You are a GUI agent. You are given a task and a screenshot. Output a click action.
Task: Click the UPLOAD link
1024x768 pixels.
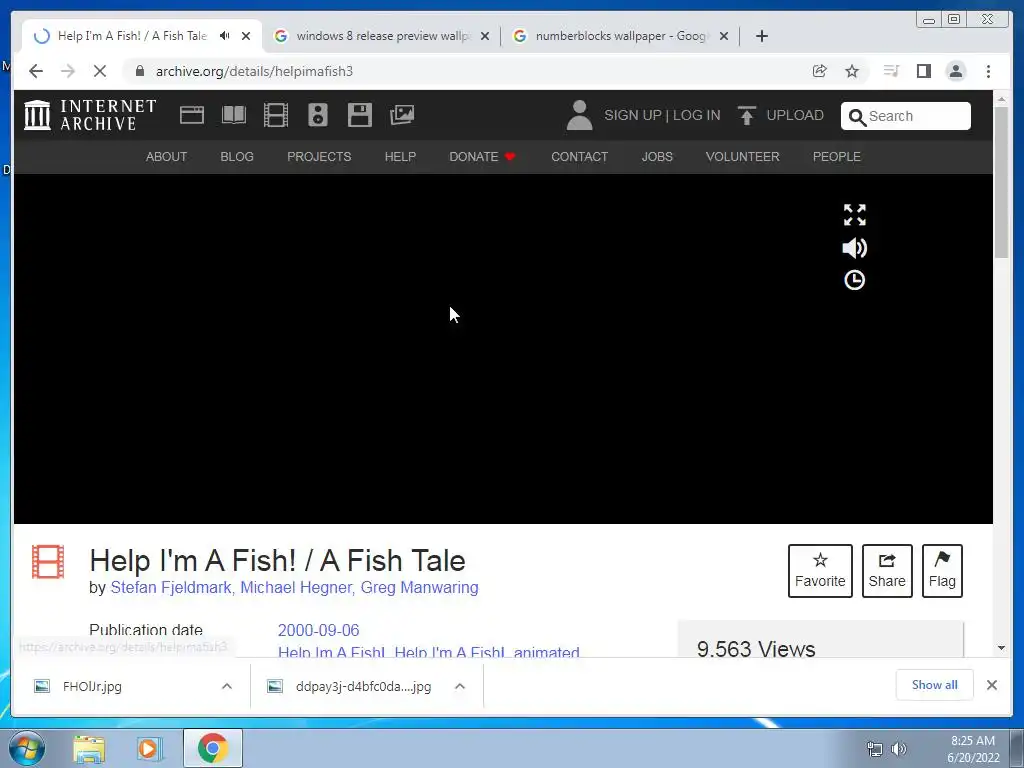click(x=795, y=115)
